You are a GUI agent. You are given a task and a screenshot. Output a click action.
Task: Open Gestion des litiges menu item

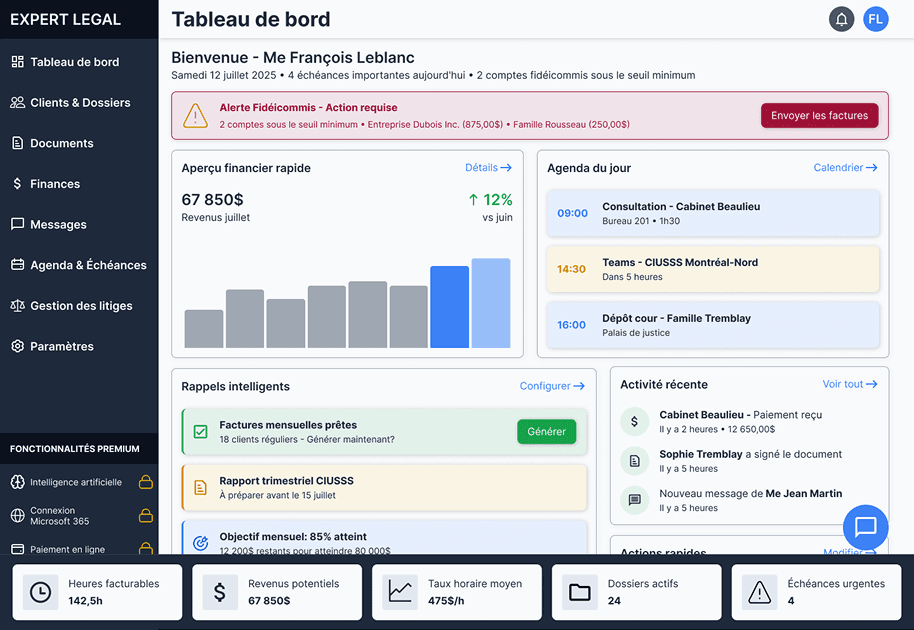(80, 306)
